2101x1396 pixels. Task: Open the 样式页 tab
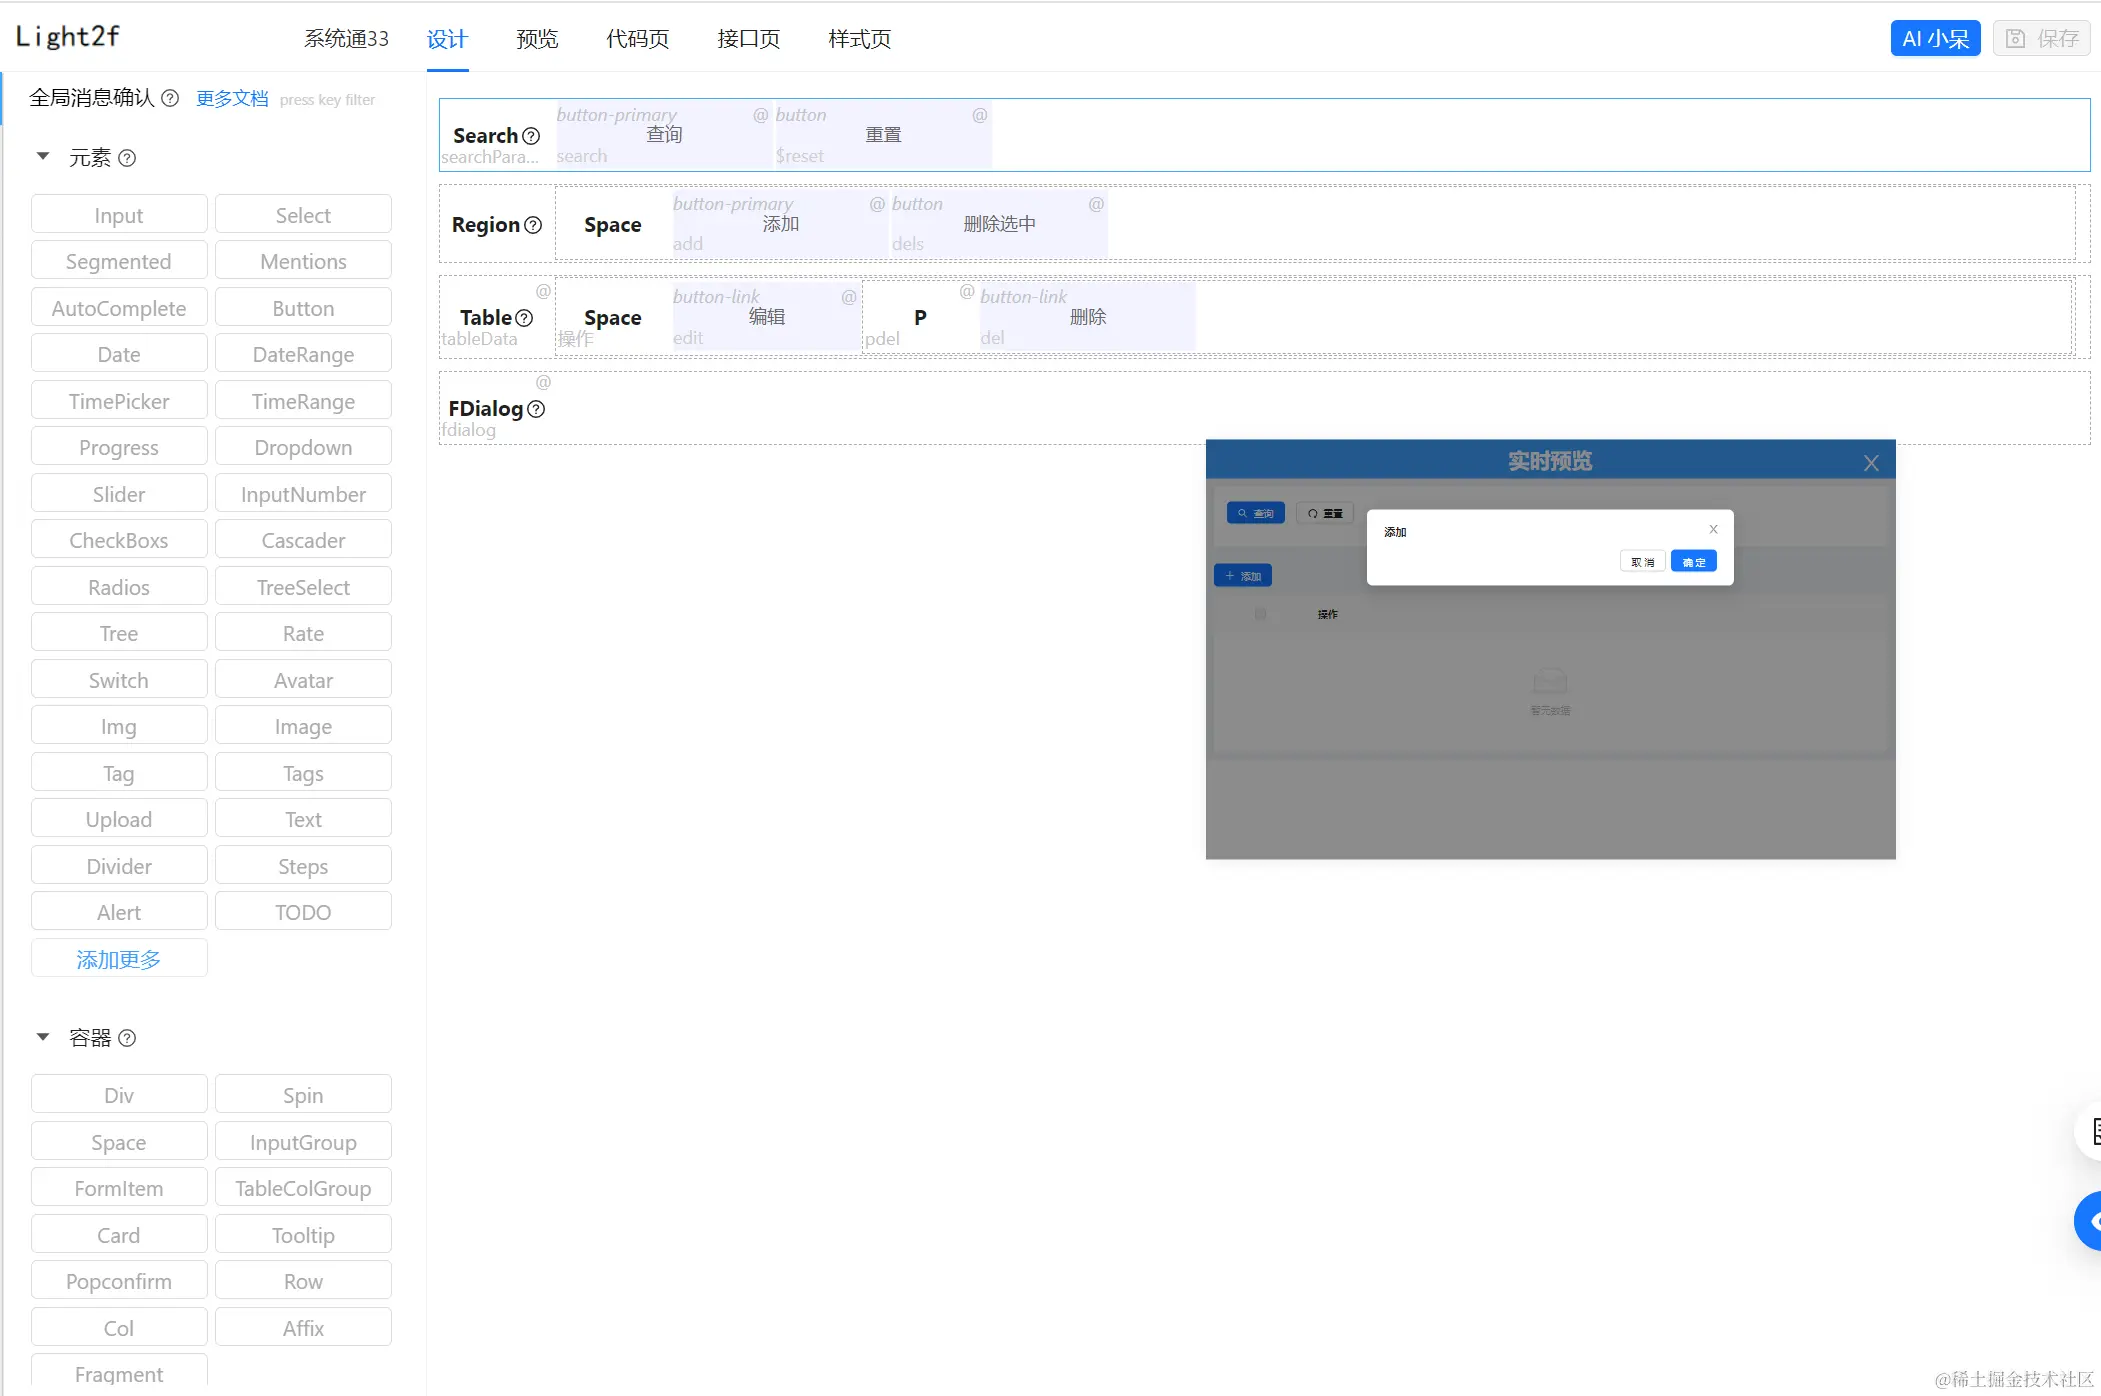click(x=859, y=39)
